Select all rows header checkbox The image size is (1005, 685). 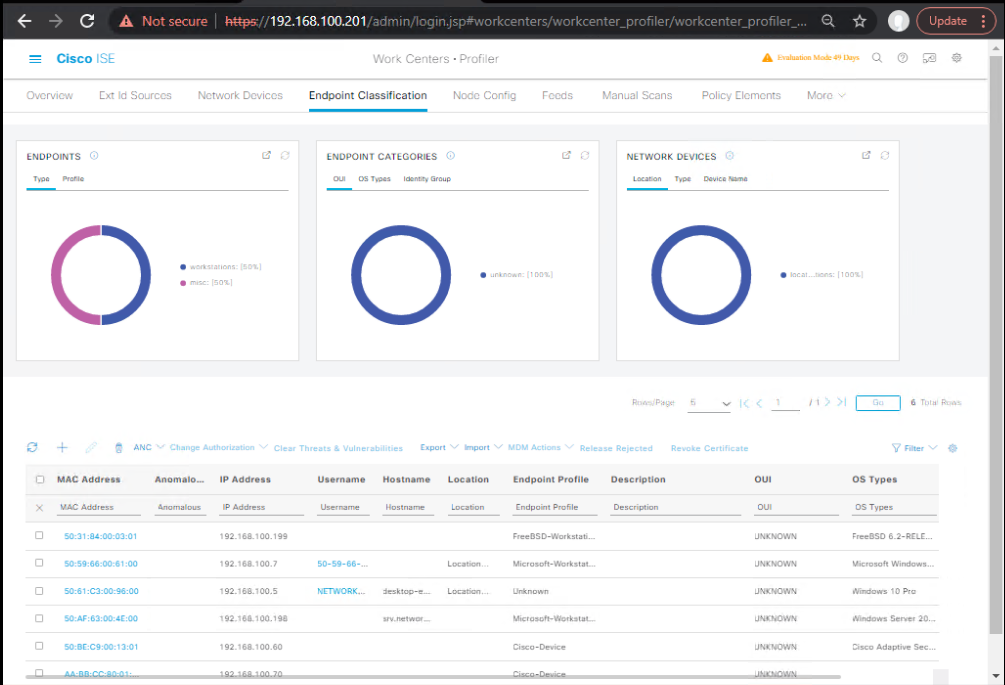click(40, 479)
